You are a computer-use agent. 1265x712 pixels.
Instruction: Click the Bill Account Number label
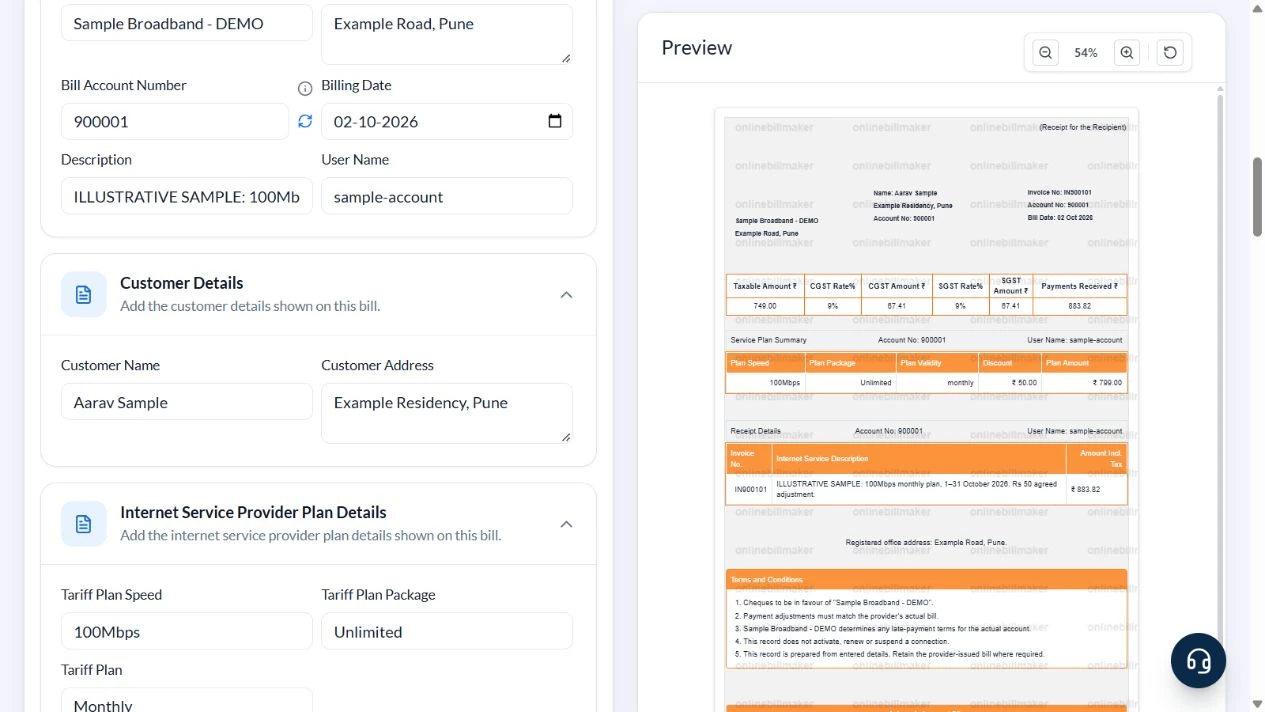click(123, 85)
